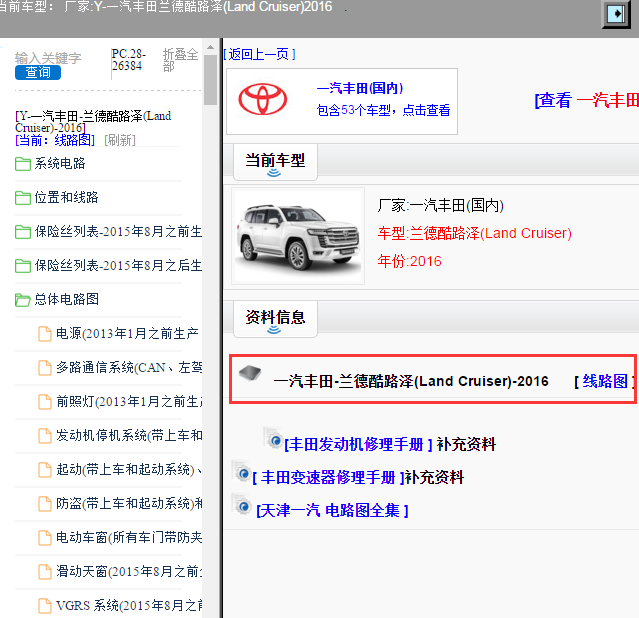639x618 pixels.
Task: Collapse the 总体电路图 open folder icon
Action: [23, 300]
